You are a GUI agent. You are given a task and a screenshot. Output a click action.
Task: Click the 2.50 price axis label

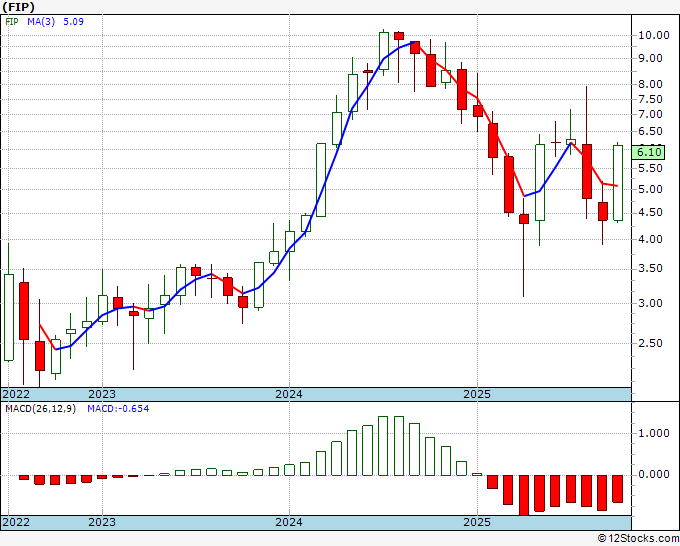point(650,343)
